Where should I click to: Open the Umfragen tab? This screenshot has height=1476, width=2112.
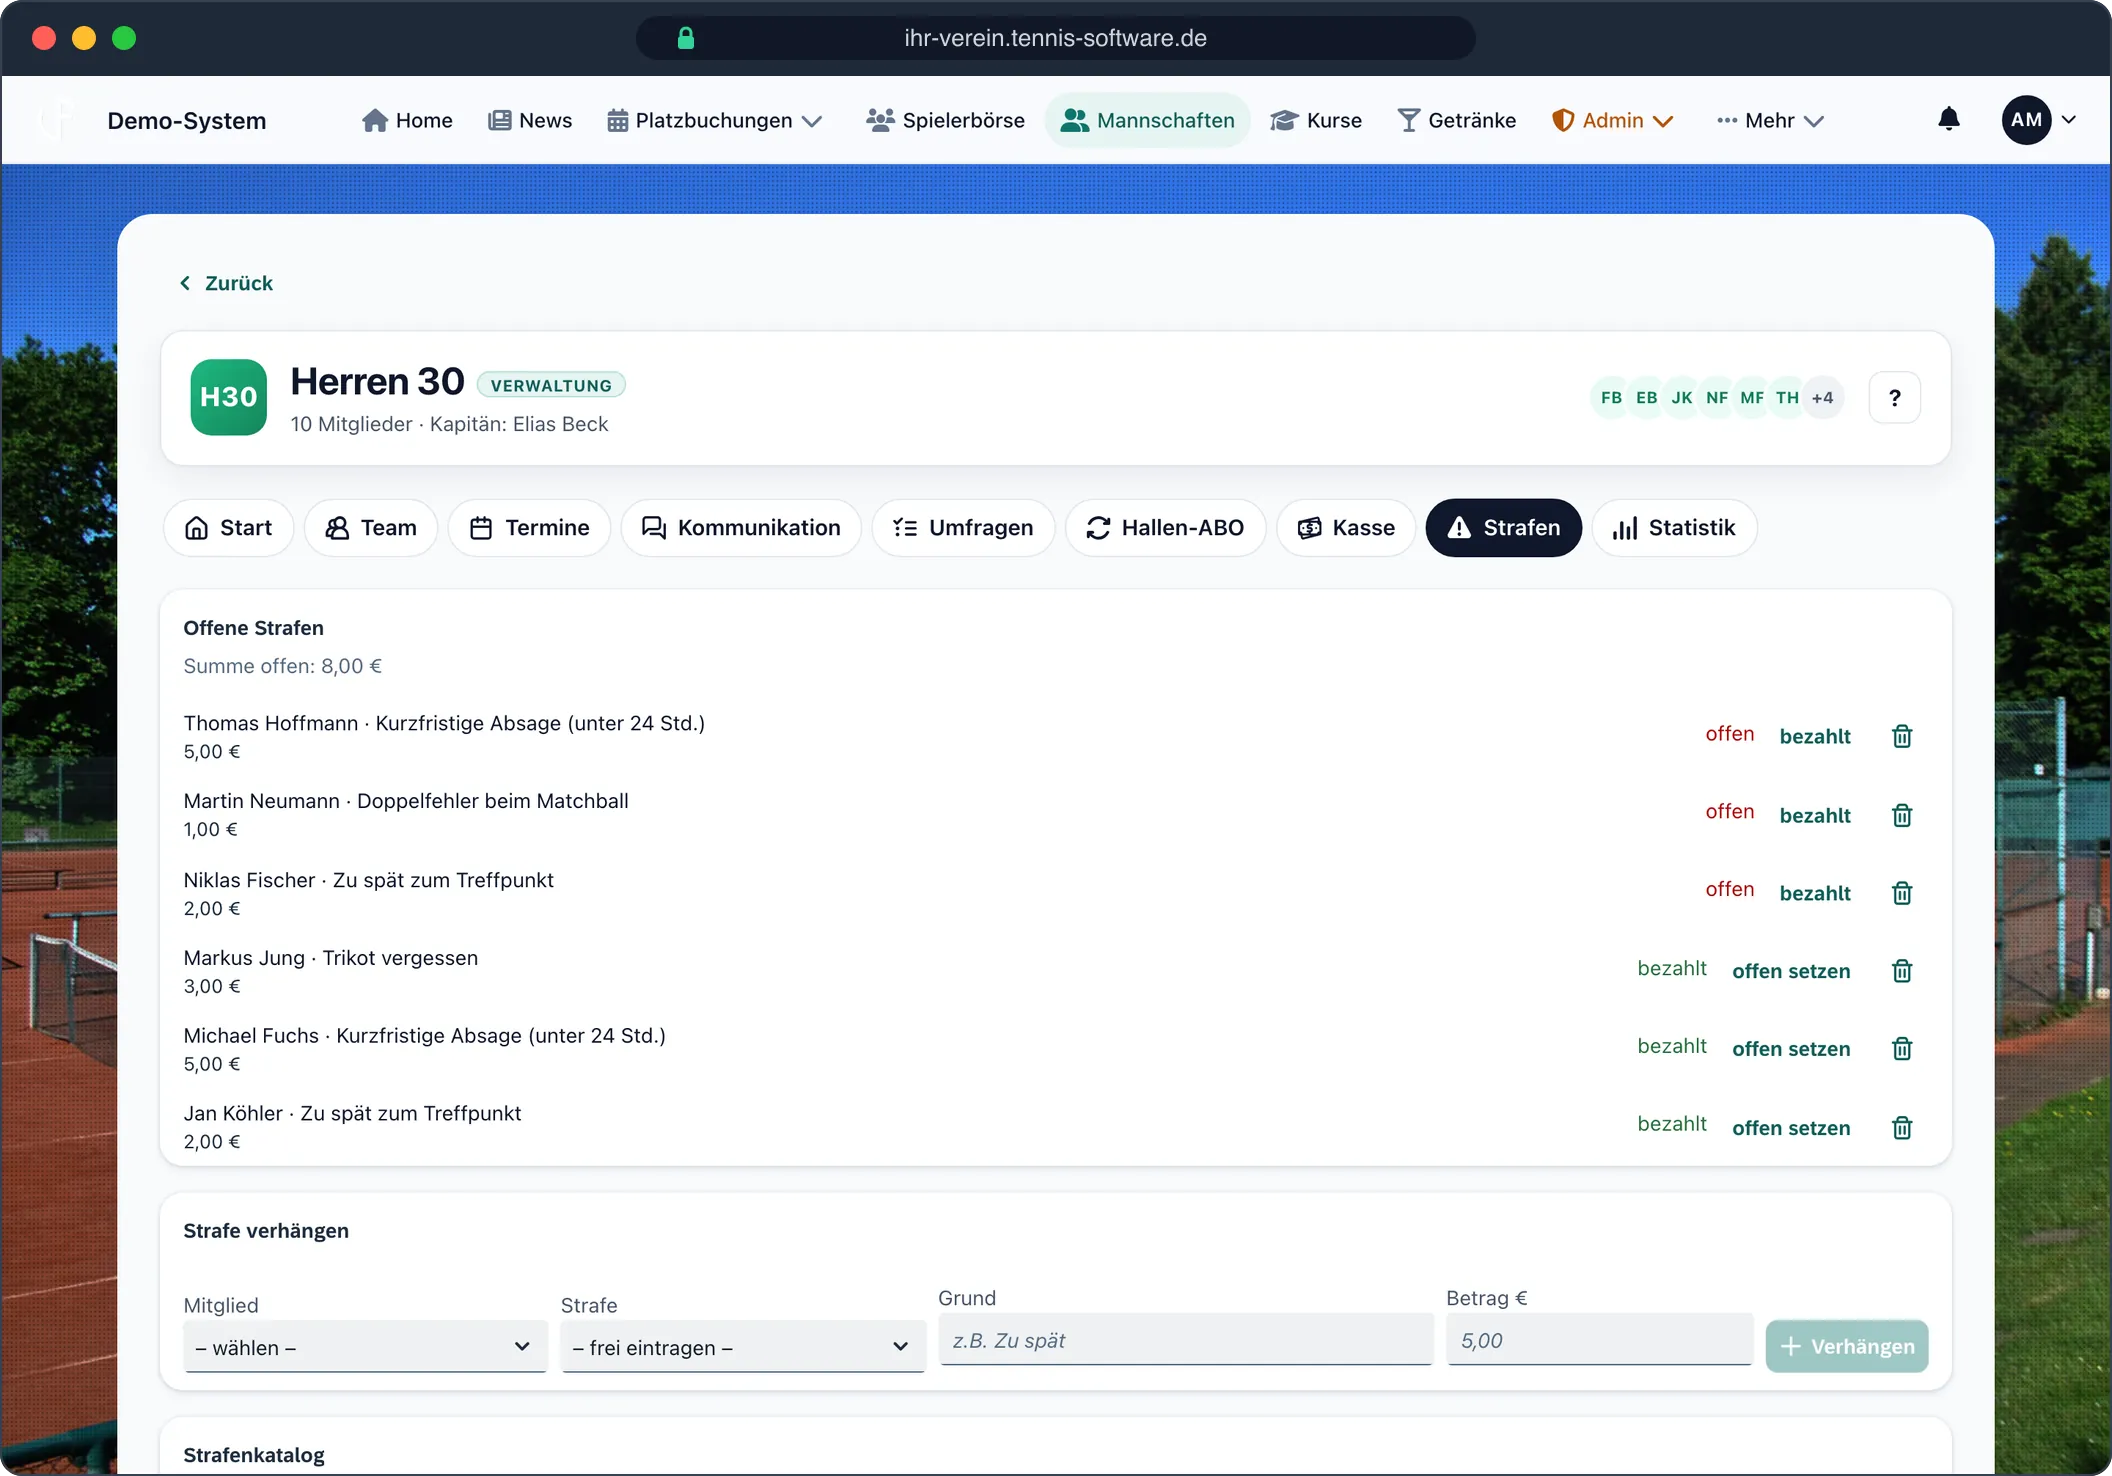tap(963, 528)
